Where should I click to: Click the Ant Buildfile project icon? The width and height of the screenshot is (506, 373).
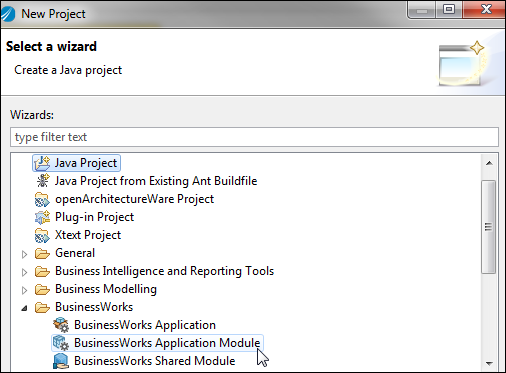43,181
